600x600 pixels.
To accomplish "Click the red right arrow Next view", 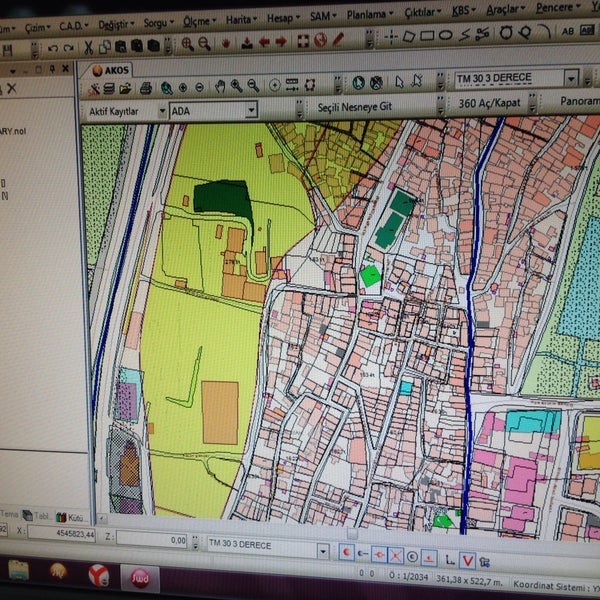I will [281, 41].
